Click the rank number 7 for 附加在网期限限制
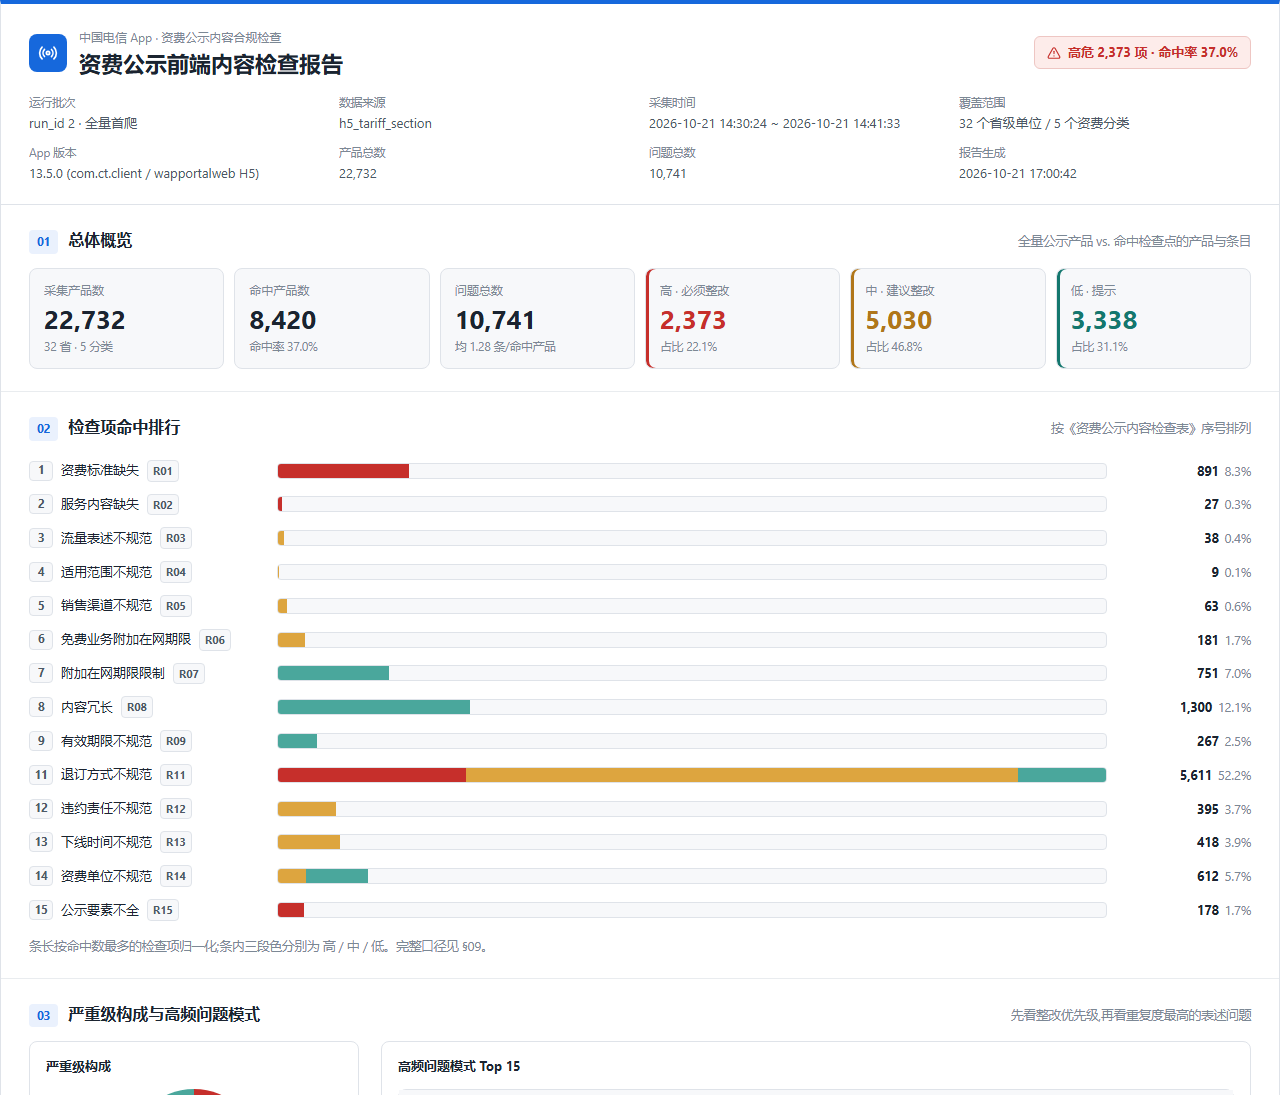The height and width of the screenshot is (1095, 1280). click(41, 673)
